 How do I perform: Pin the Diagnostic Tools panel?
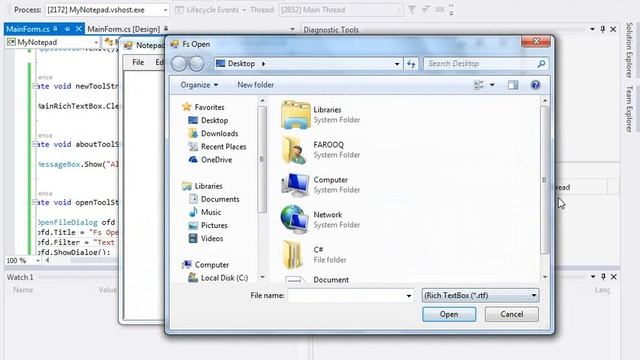click(x=603, y=29)
